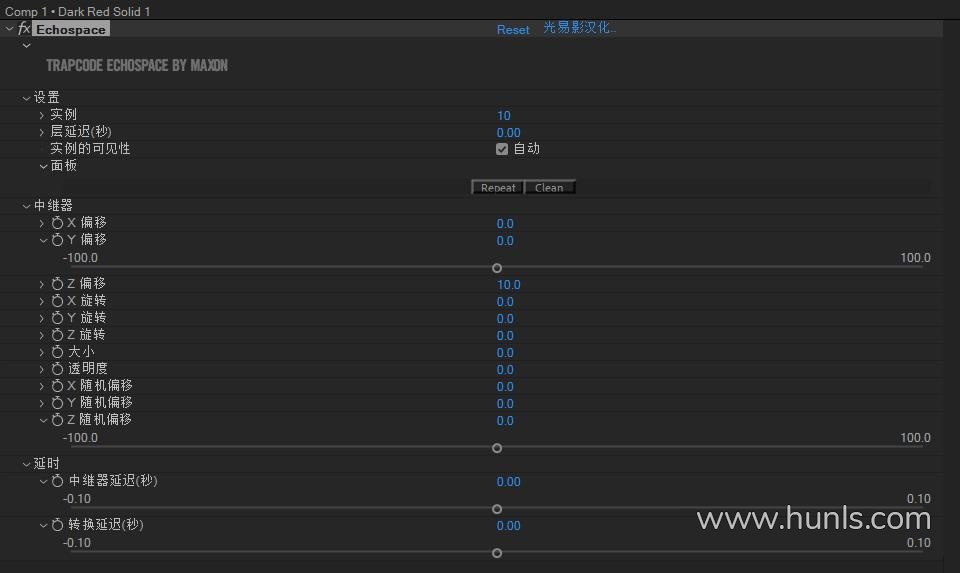Expand the 层延迟(秒) property
The image size is (960, 573).
pos(42,132)
